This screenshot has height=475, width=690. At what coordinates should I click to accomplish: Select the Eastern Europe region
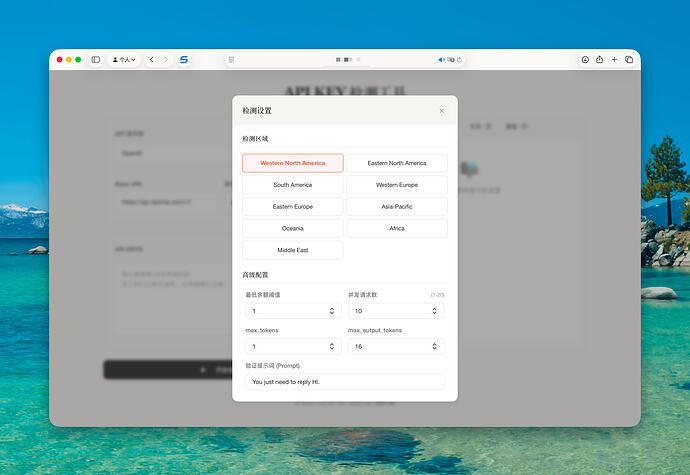pyautogui.click(x=293, y=206)
